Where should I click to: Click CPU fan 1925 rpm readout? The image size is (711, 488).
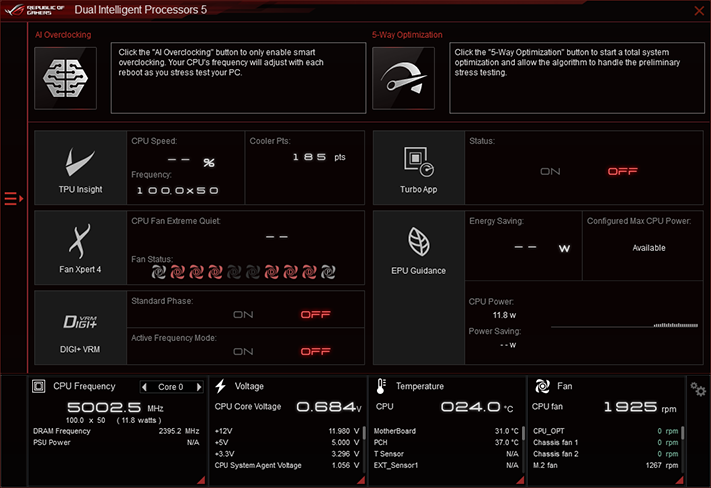[x=640, y=407]
